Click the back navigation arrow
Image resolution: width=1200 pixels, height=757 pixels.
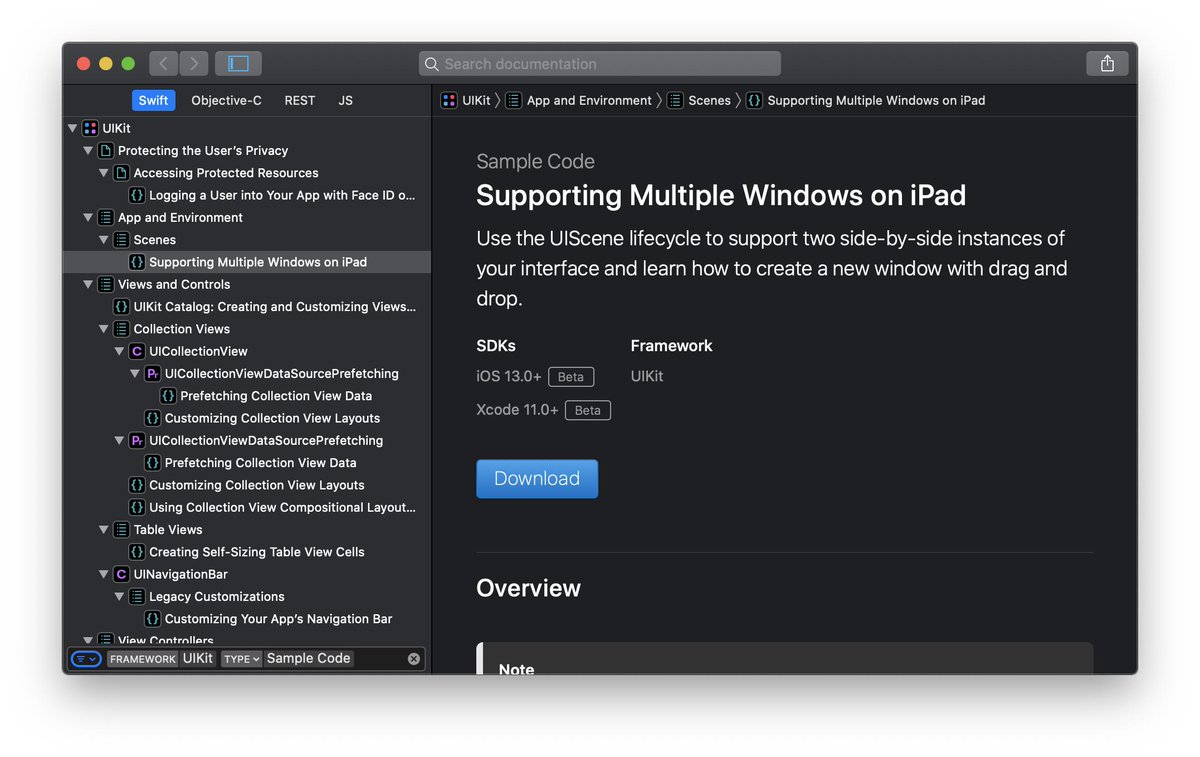pos(163,62)
